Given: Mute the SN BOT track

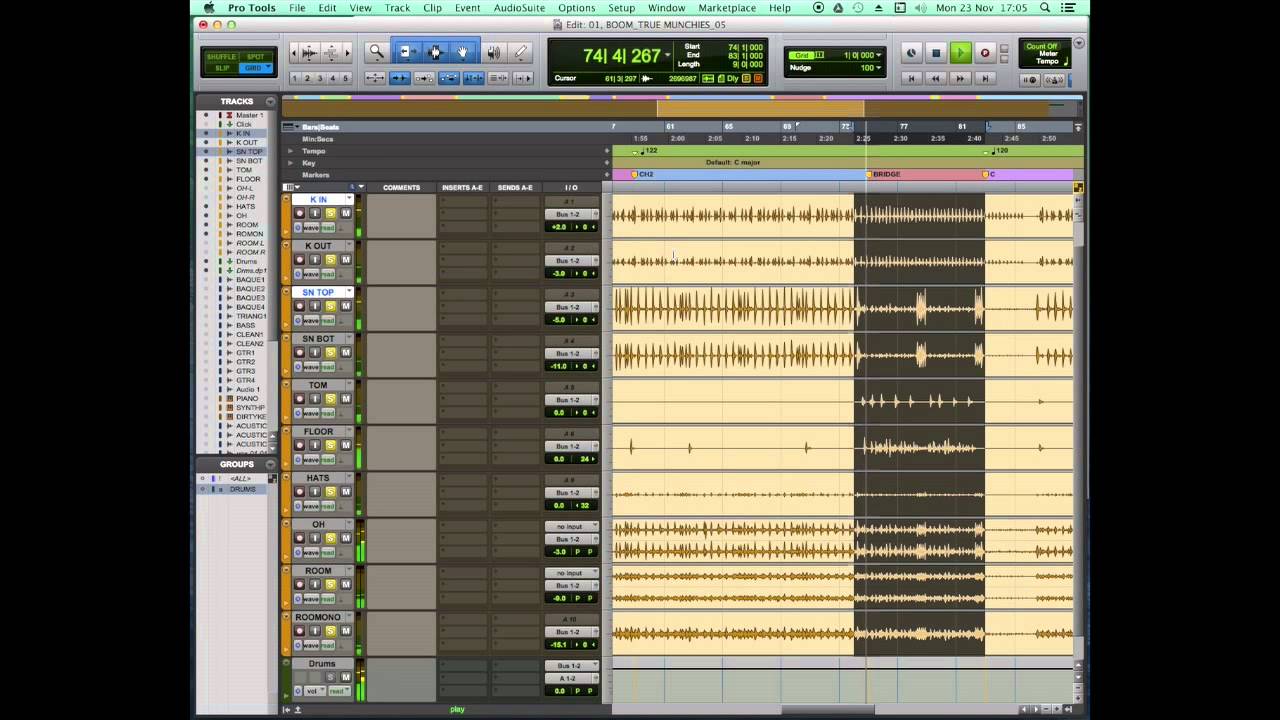Looking at the screenshot, I should tap(346, 353).
